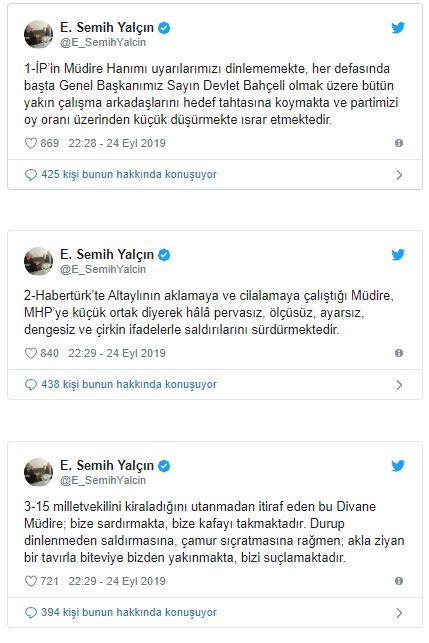This screenshot has height=643, width=429.
Task: Open the '438 kişi bunun hakkında konuşuyor' link
Action: [x=129, y=385]
